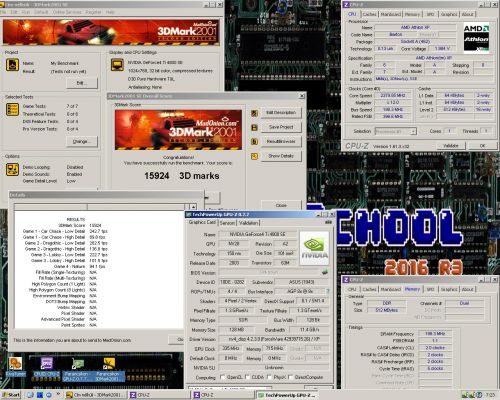Click the DRAM Frequency value in CPU-Z

(x=435, y=334)
